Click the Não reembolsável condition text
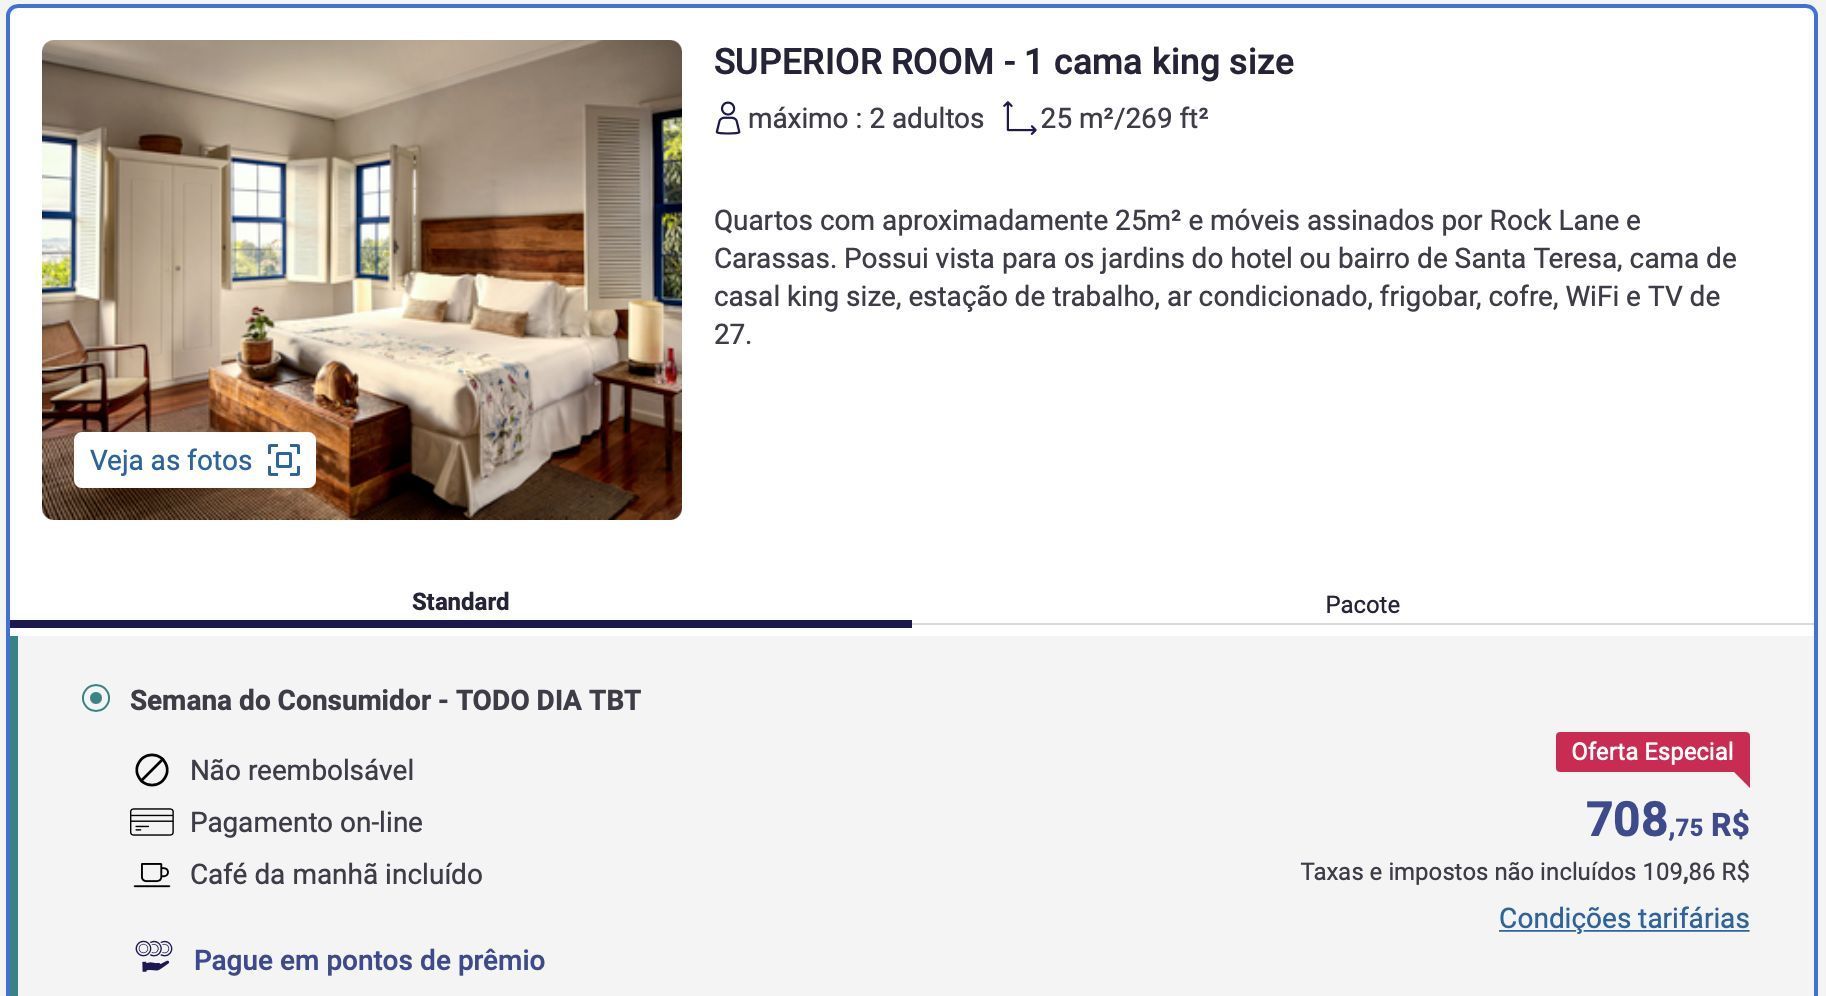Viewport: 1826px width, 996px height. point(302,770)
